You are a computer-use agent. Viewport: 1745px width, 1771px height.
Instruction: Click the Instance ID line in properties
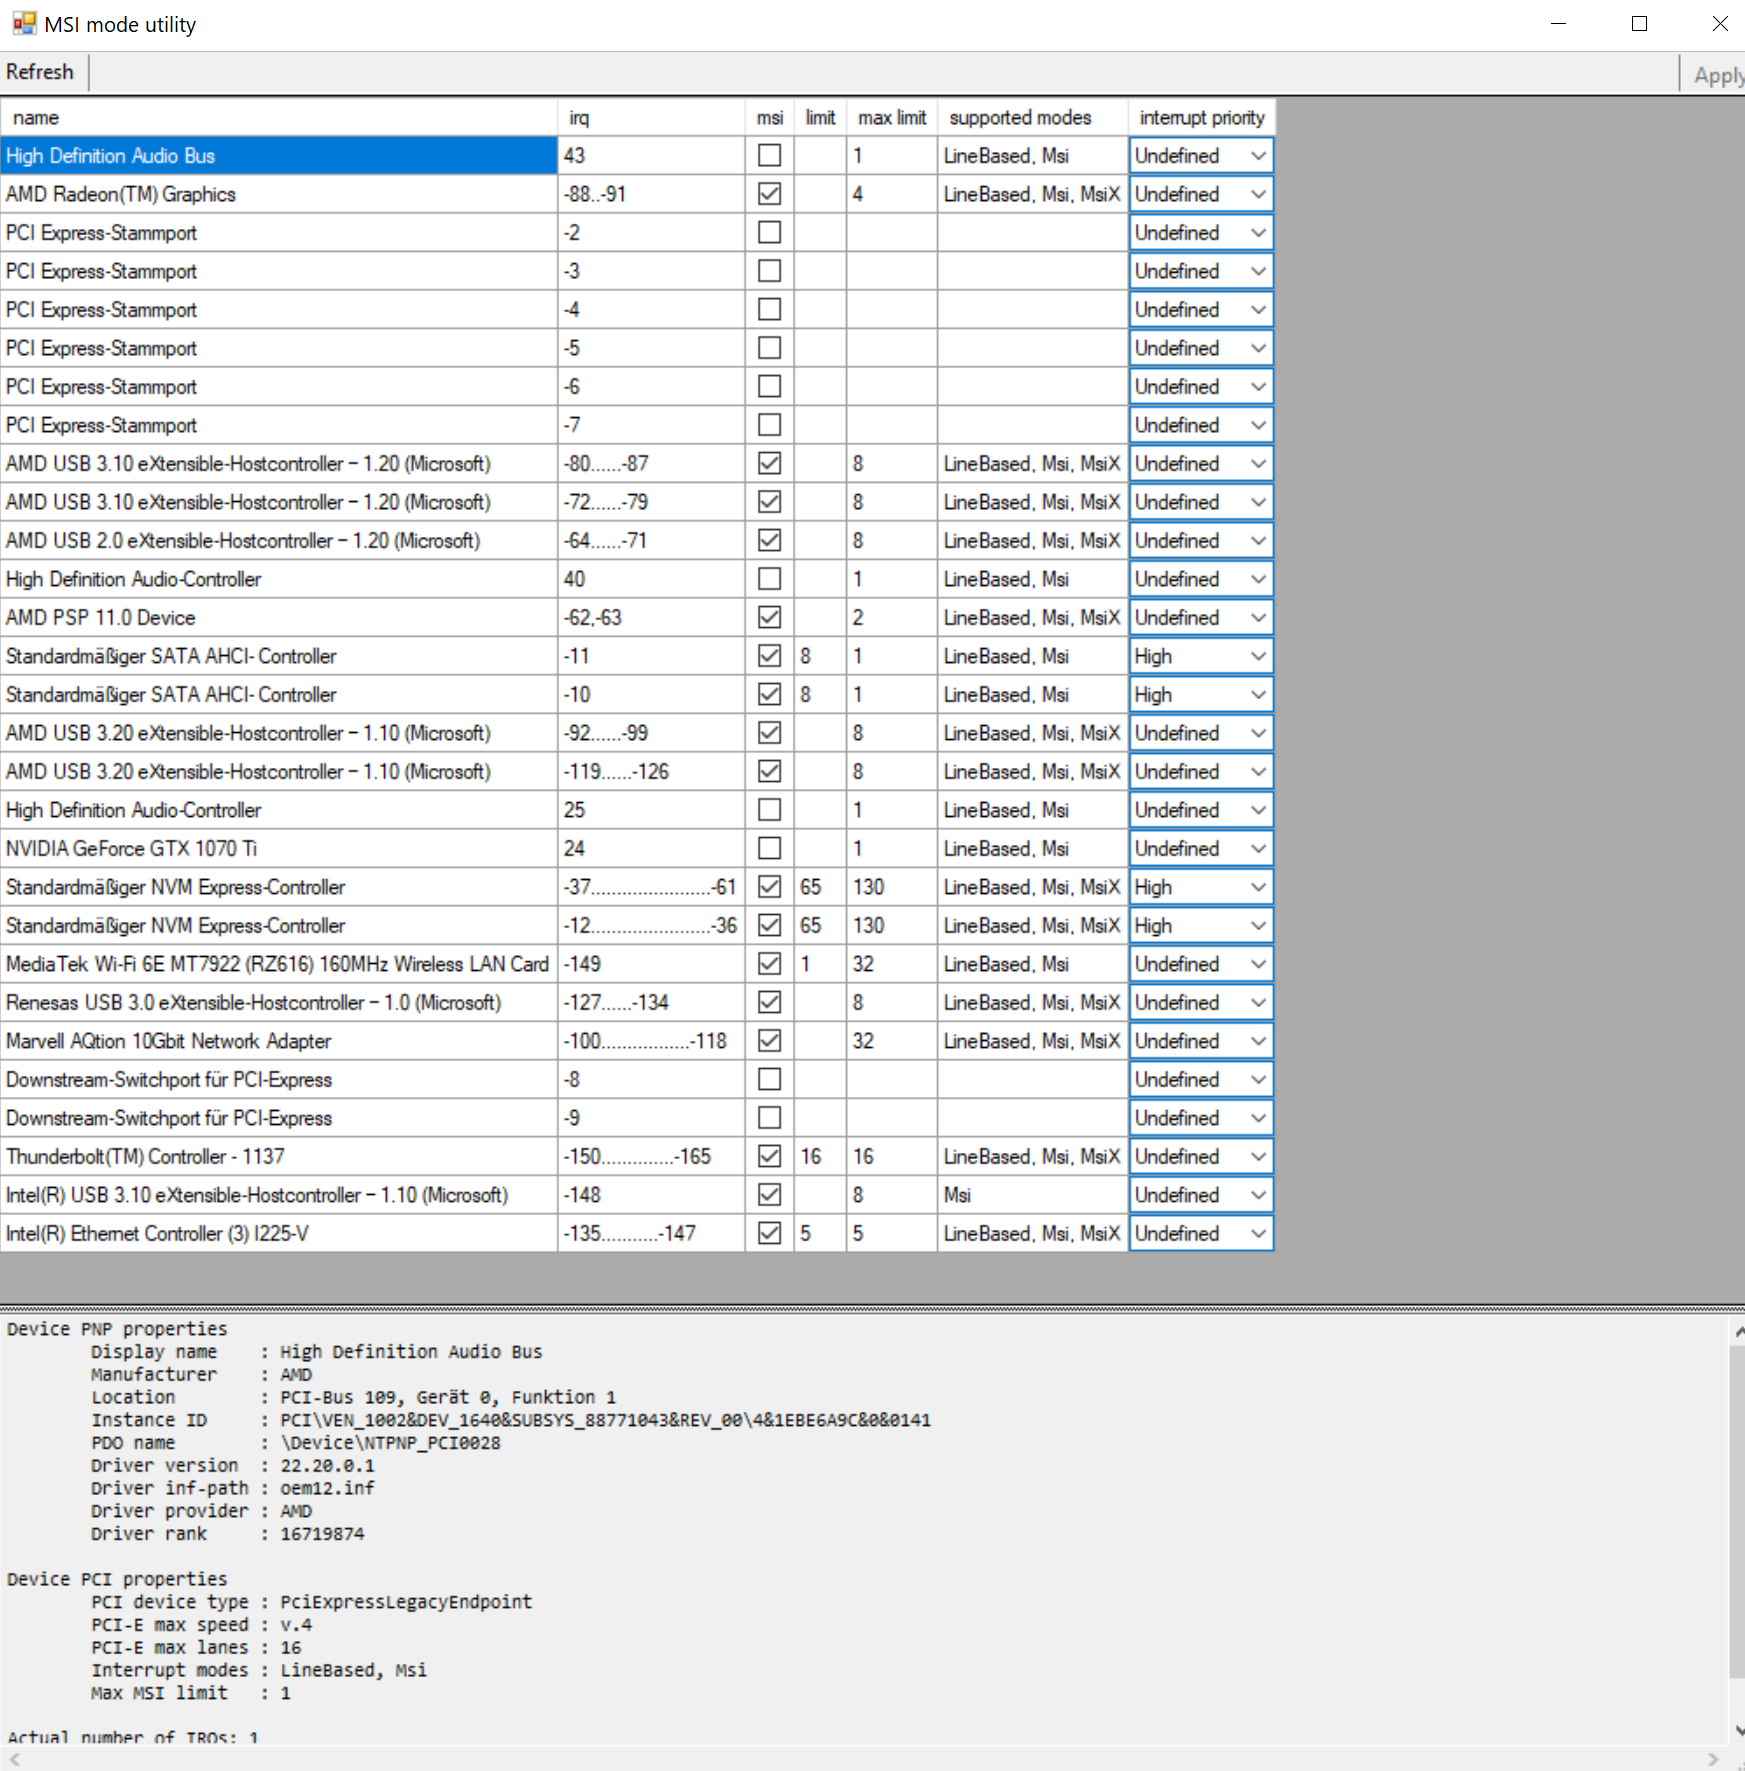(511, 1420)
